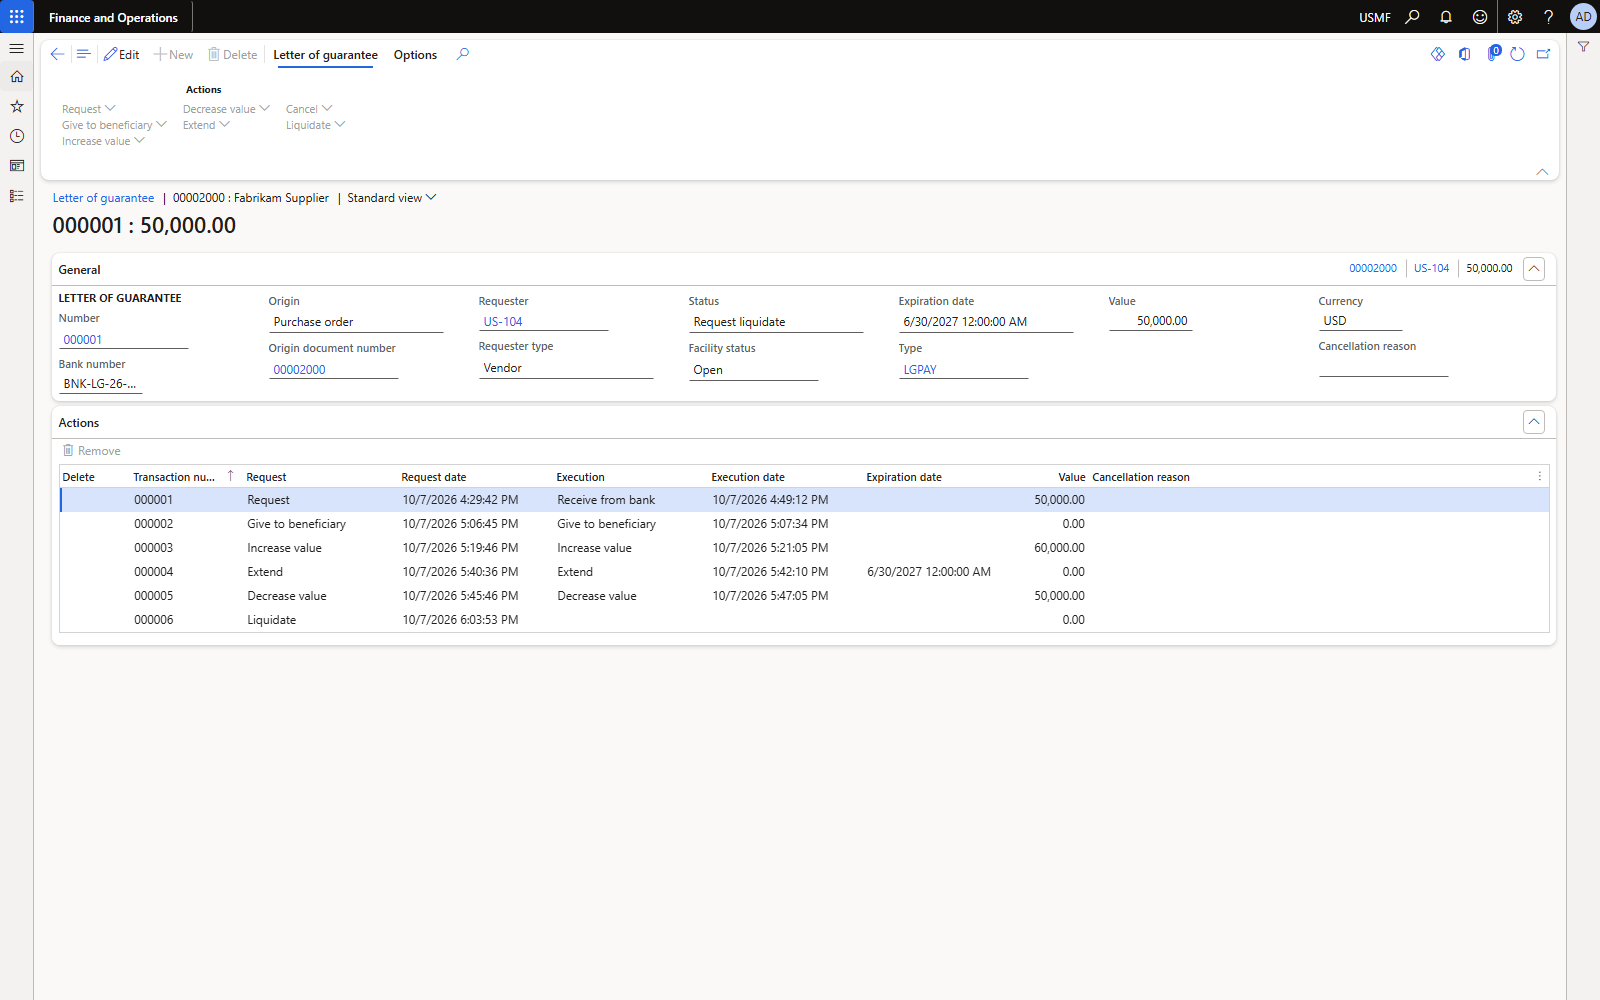
Task: Expand the Standard view dropdown
Action: pos(392,198)
